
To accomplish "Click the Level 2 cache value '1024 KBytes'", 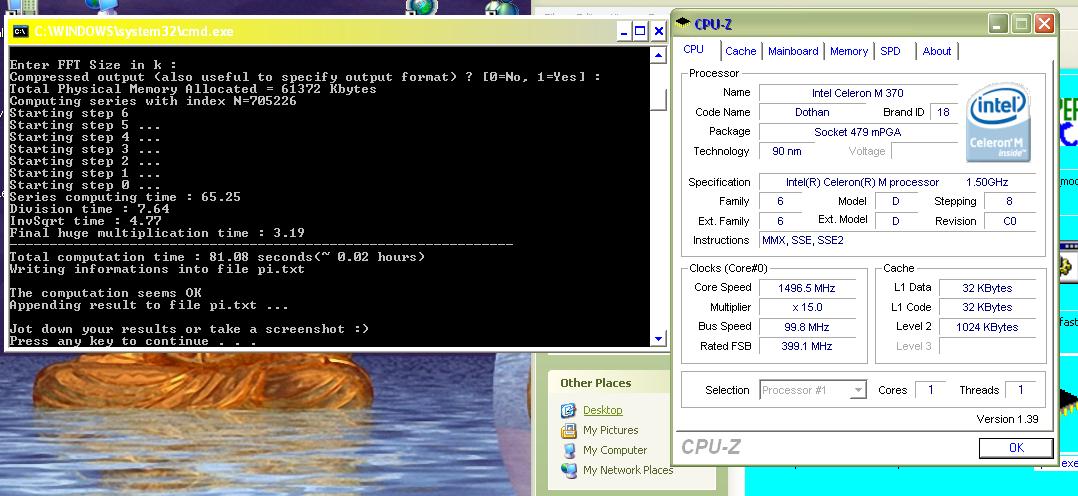I will click(x=987, y=327).
